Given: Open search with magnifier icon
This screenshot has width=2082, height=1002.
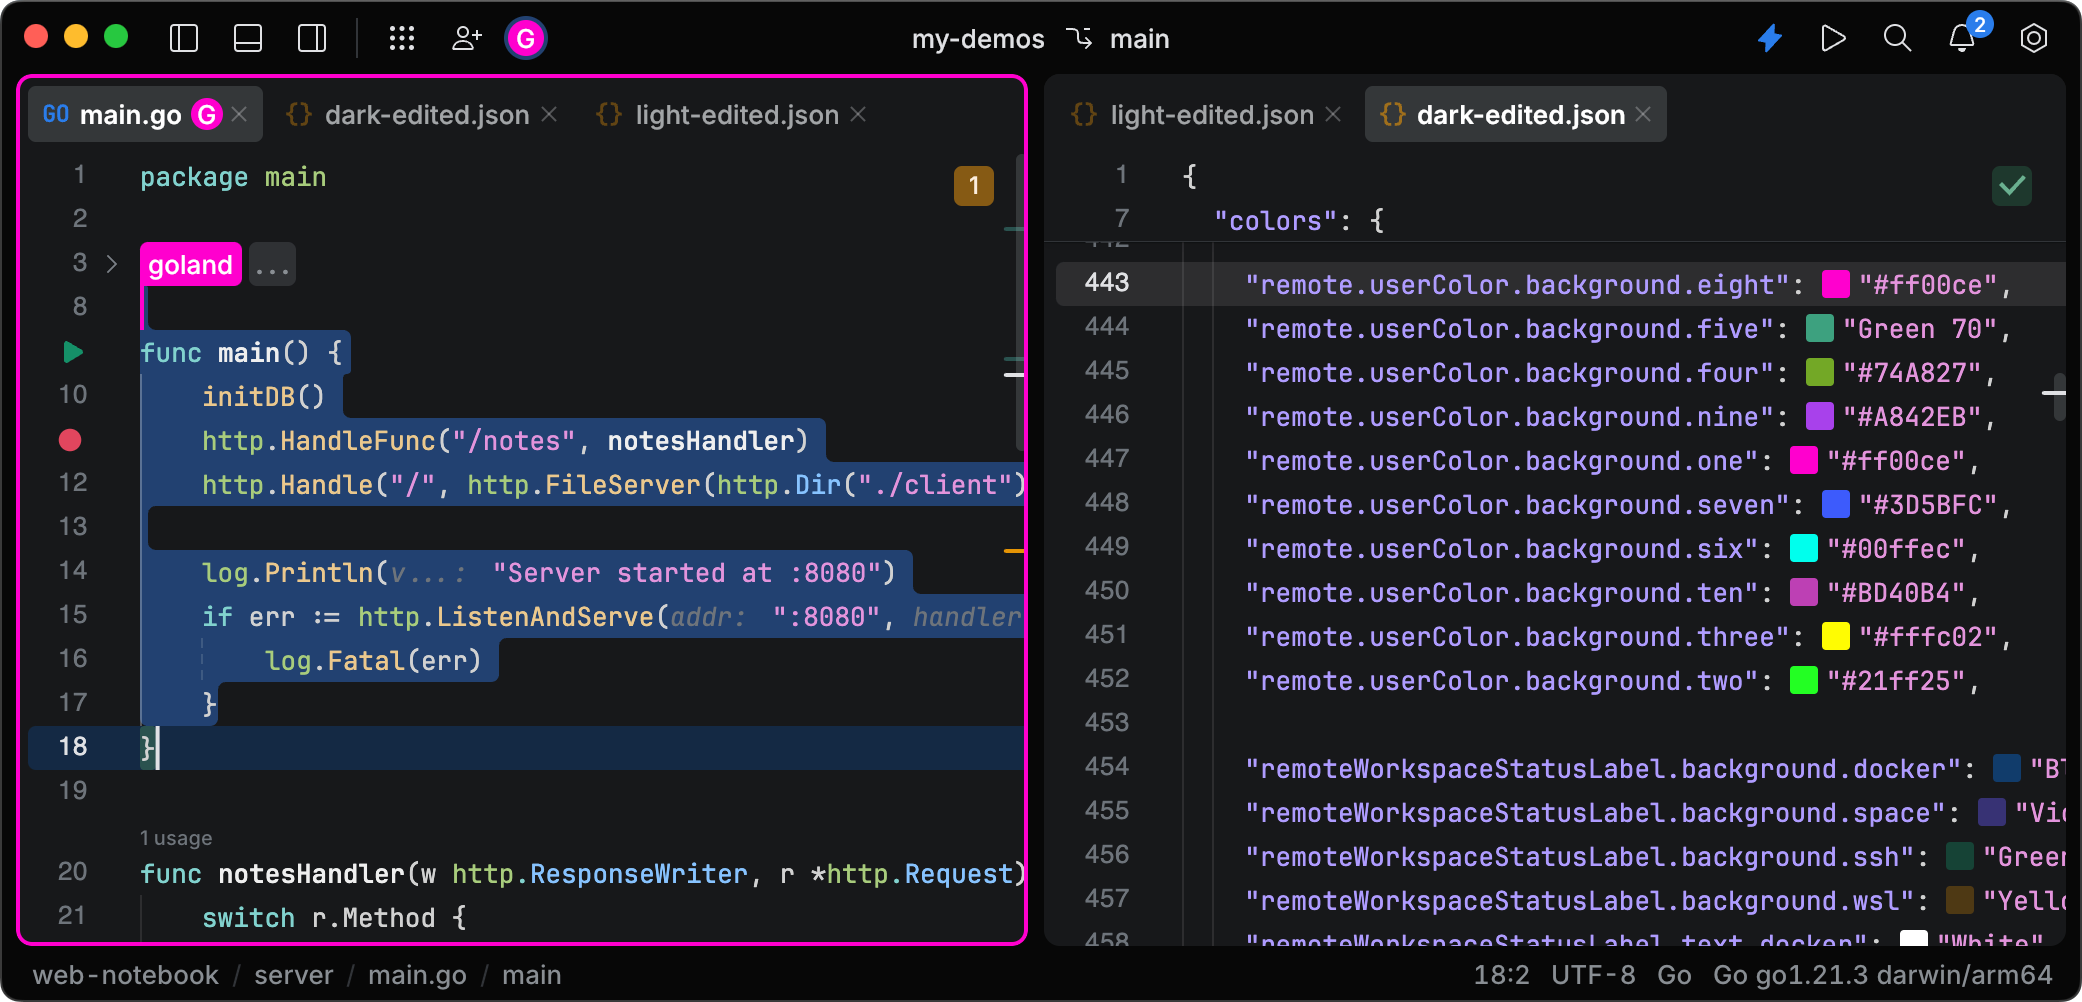Looking at the screenshot, I should 1897,39.
